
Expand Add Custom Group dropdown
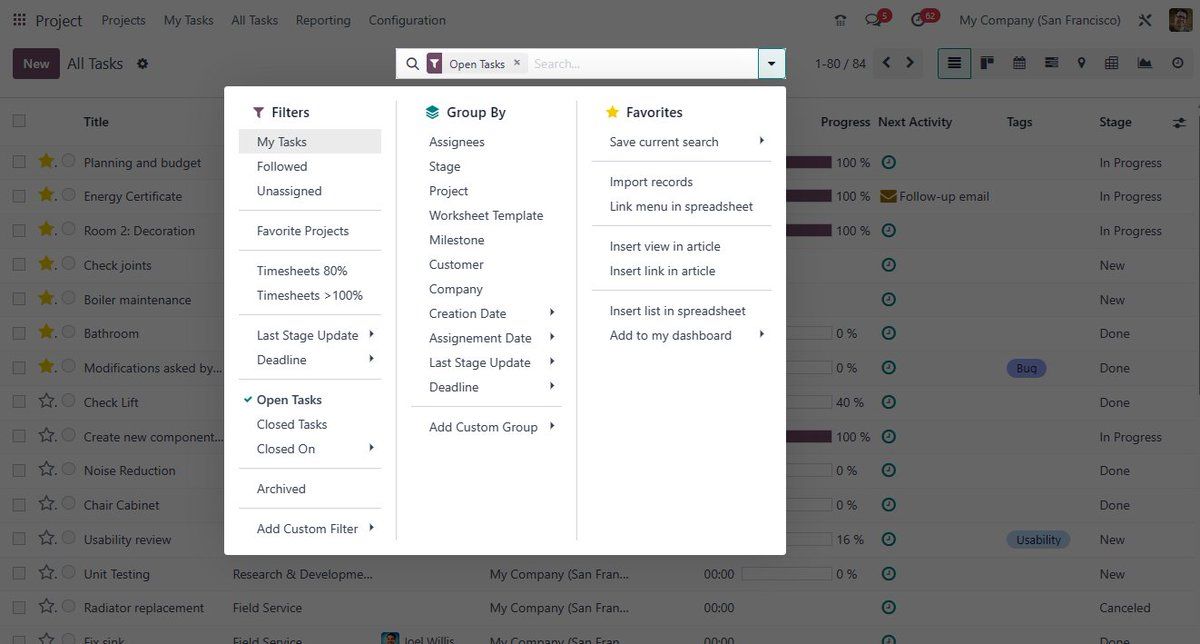pyautogui.click(x=490, y=427)
